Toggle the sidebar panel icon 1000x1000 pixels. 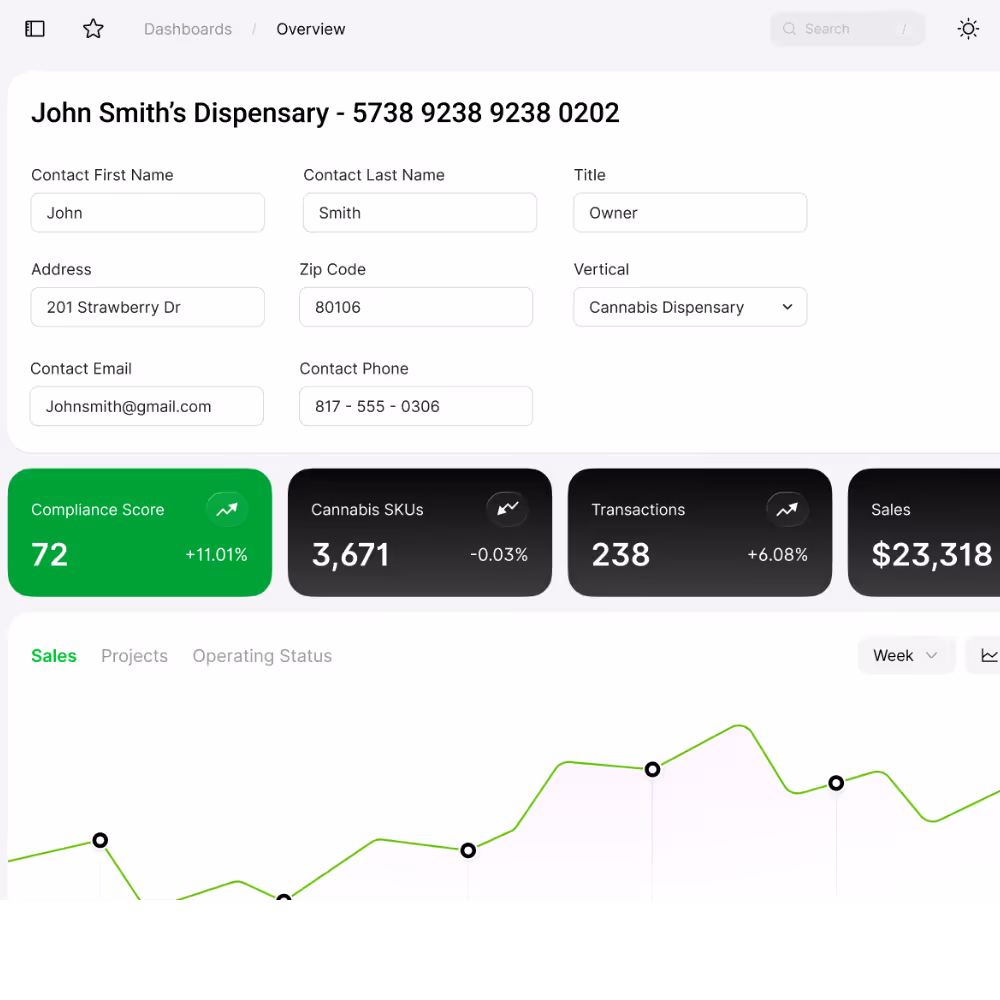pos(34,29)
